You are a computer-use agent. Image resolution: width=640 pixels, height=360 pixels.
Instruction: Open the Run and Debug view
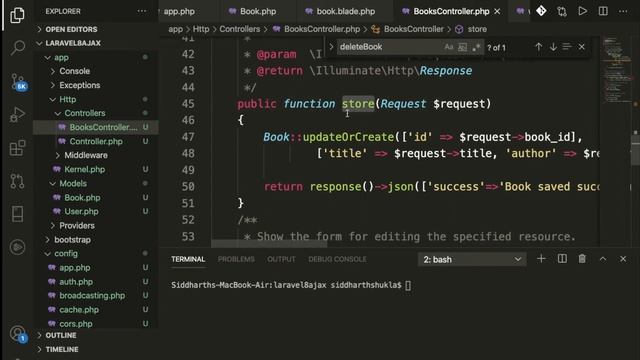[17, 114]
